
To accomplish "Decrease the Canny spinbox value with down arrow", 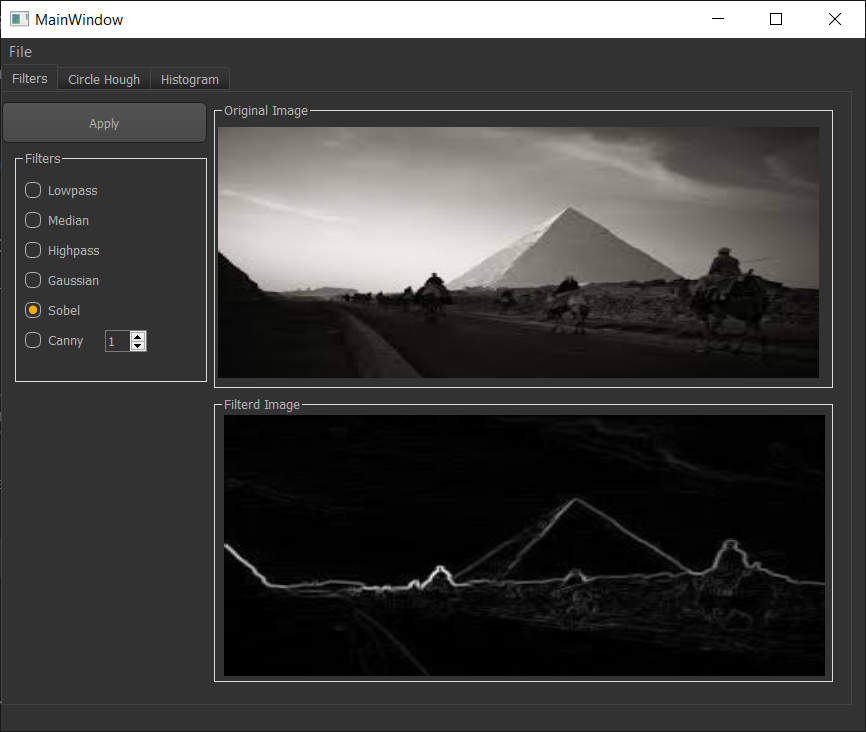I will point(138,346).
